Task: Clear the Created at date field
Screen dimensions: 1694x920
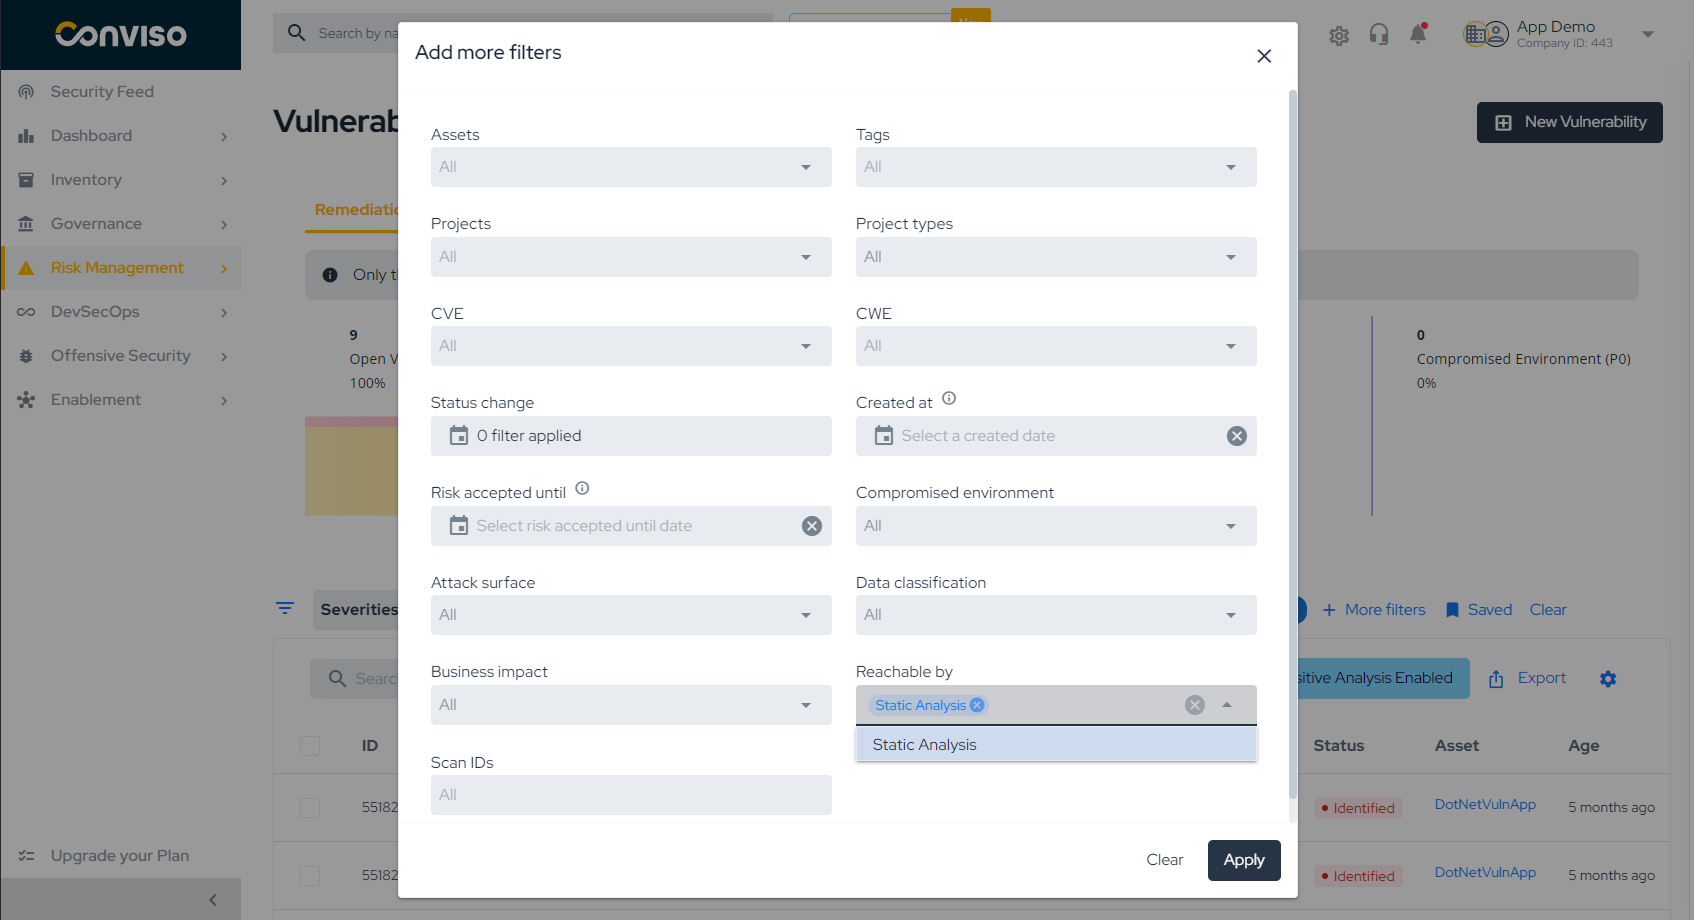Action: tap(1237, 436)
